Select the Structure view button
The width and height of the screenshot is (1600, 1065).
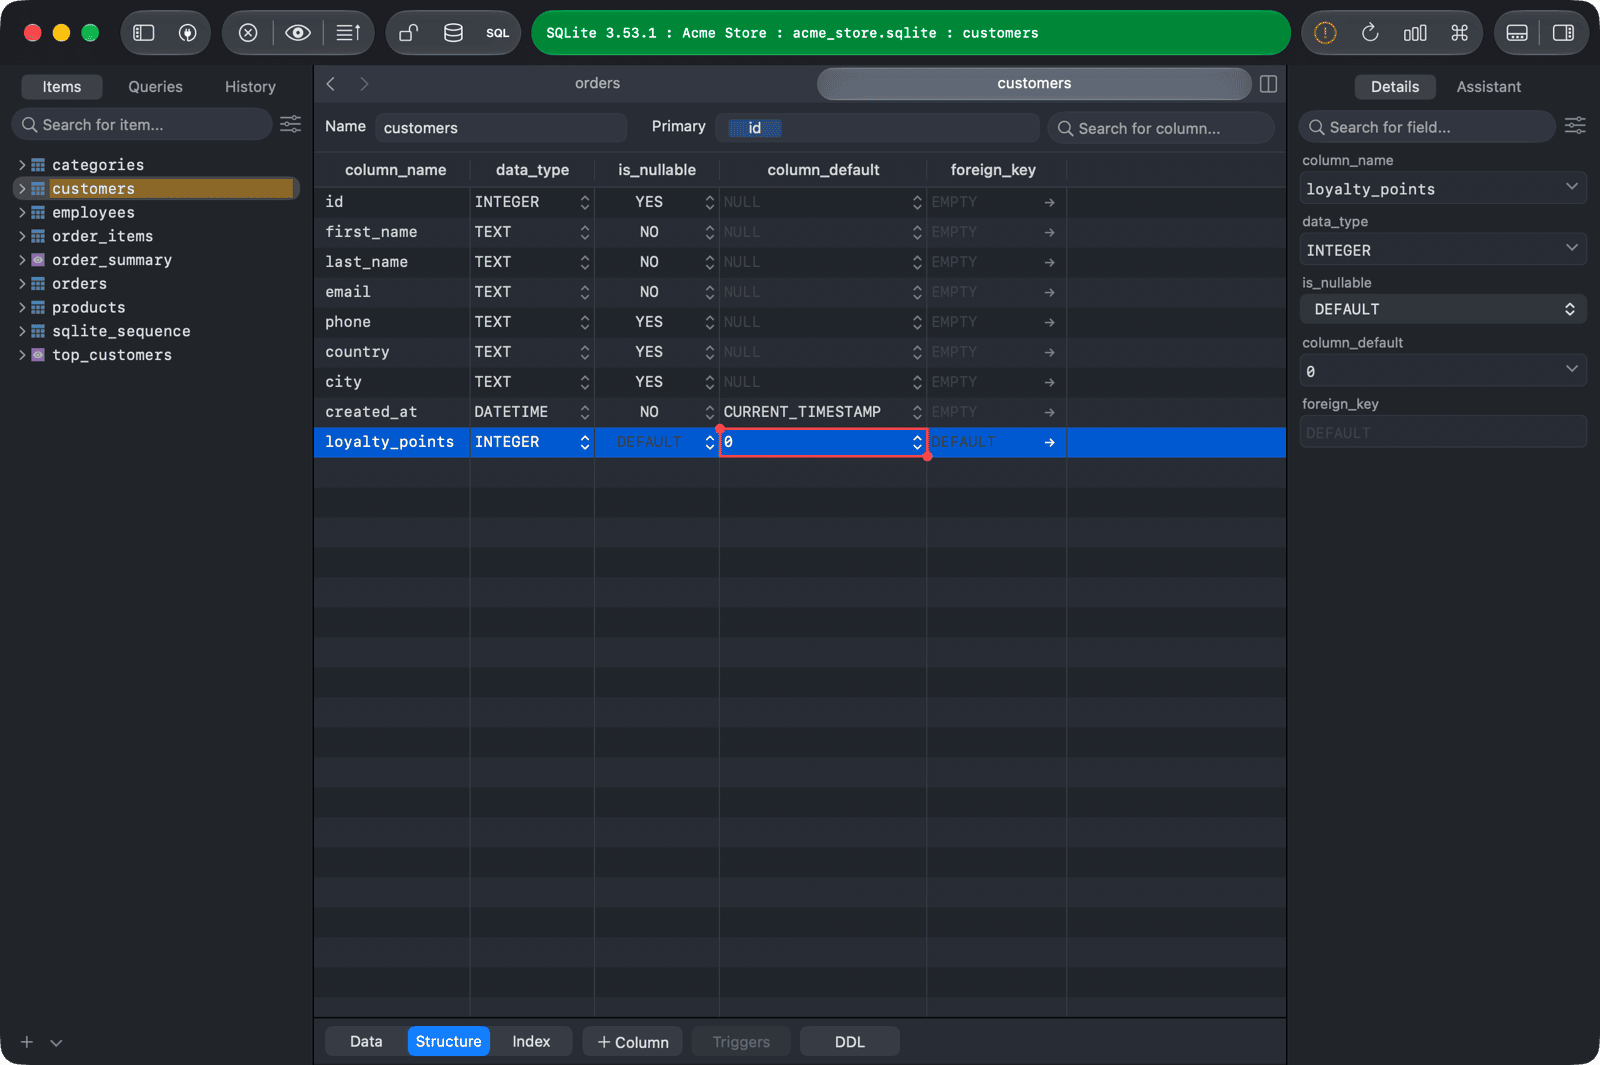[x=448, y=1041]
